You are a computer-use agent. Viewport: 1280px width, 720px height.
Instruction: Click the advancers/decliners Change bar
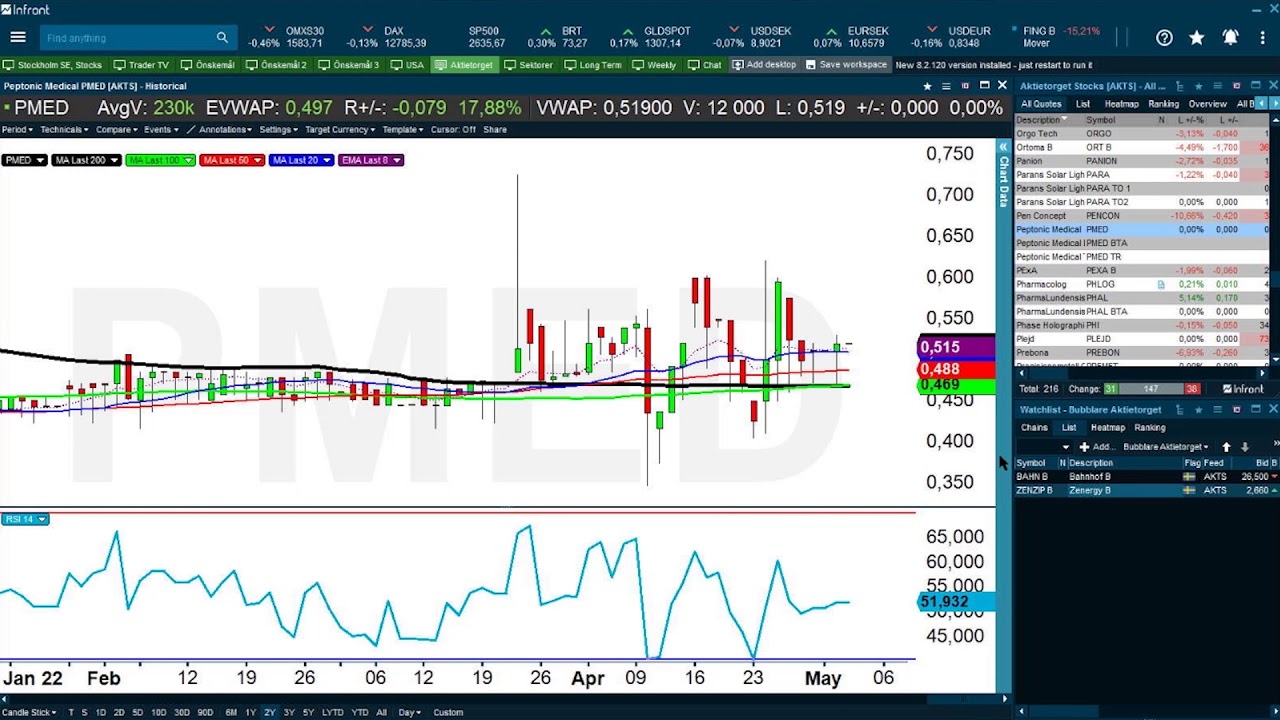1153,389
